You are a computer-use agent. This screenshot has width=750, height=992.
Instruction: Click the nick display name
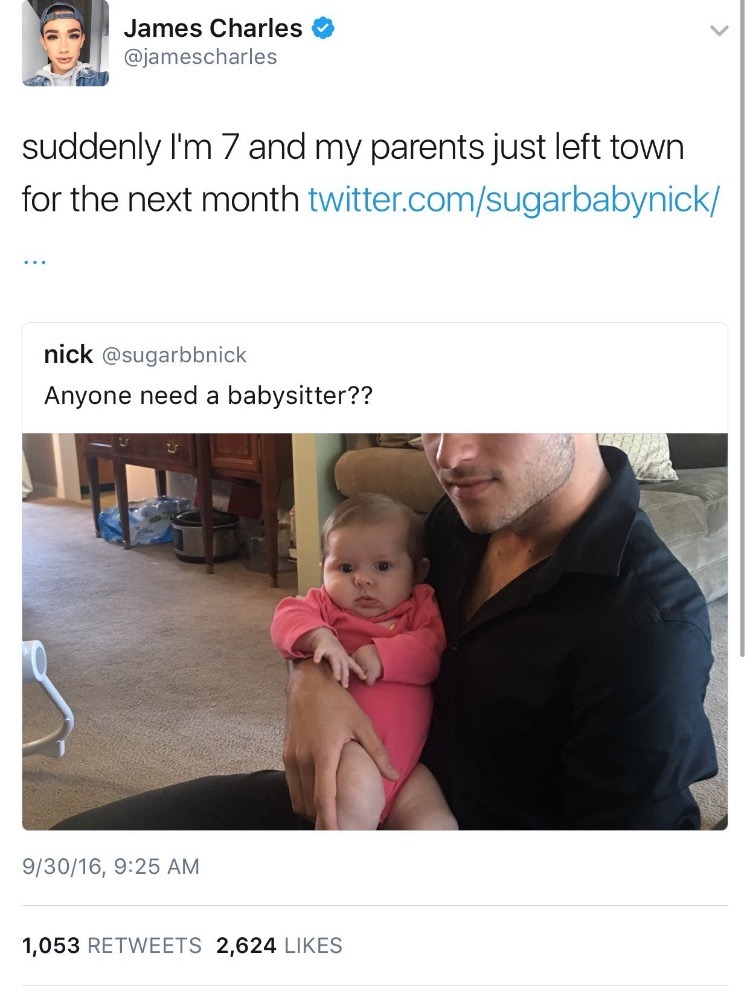pos(68,354)
